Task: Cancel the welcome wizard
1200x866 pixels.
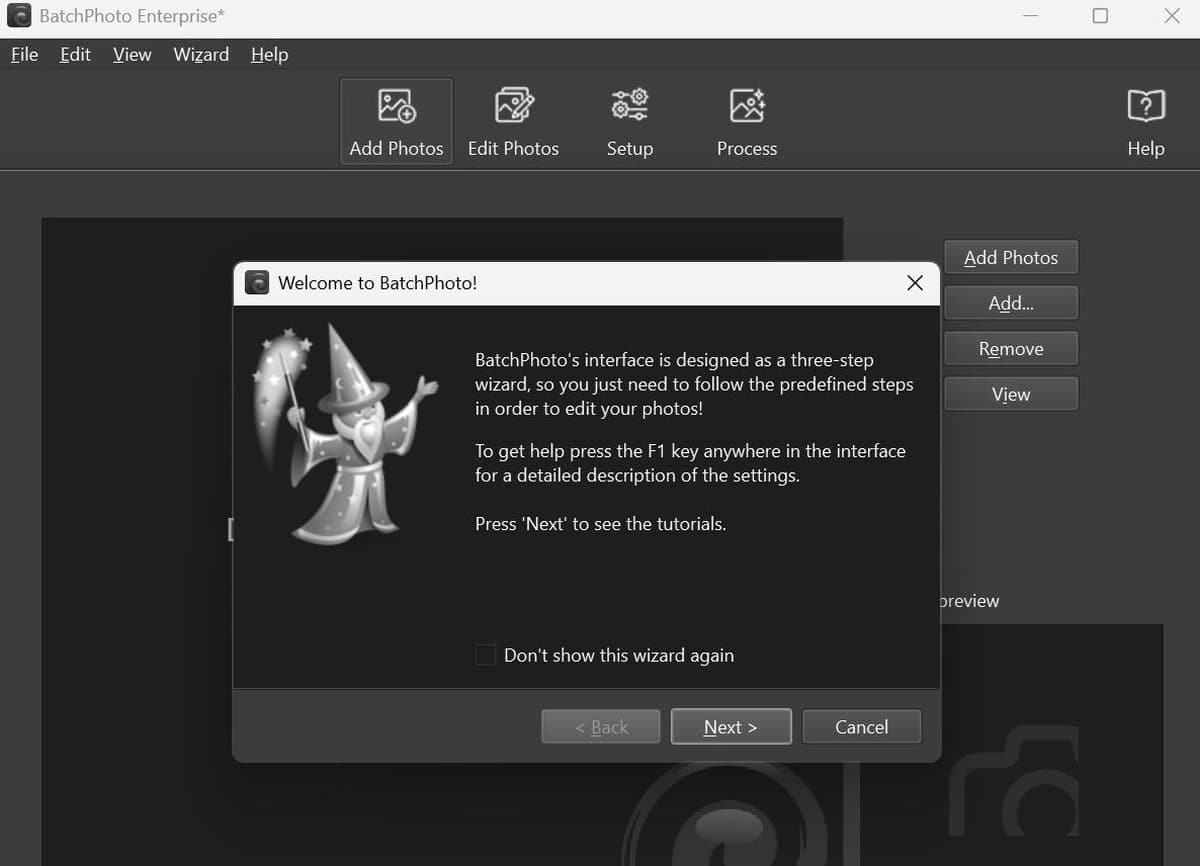Action: 861,727
